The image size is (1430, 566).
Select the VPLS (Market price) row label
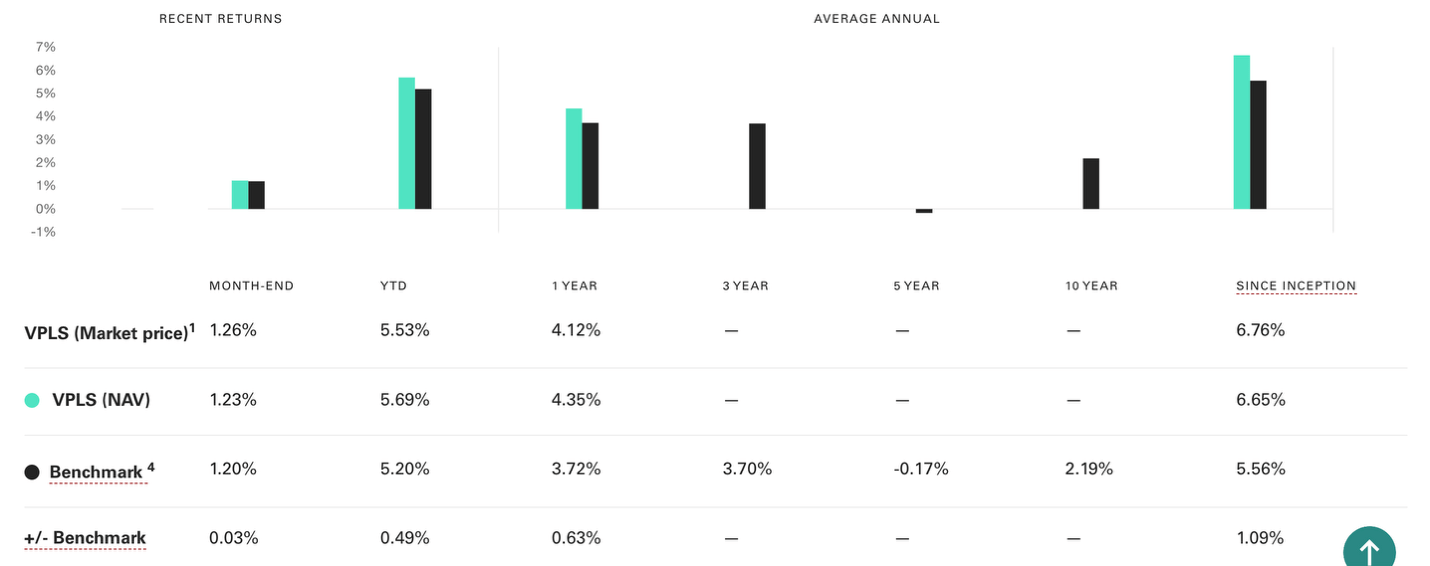106,333
